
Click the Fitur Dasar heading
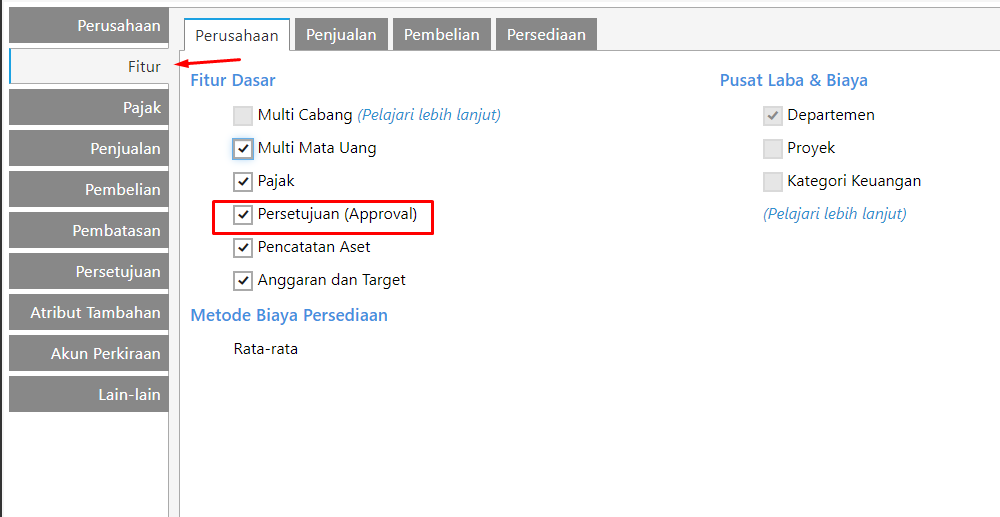point(233,80)
